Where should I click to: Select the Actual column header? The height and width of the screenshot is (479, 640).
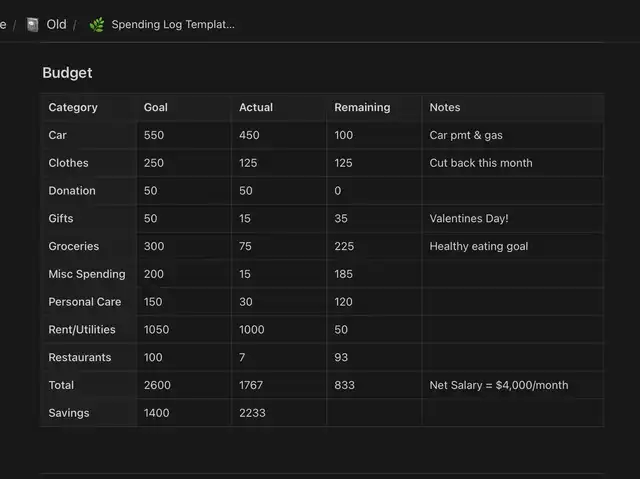coord(256,107)
